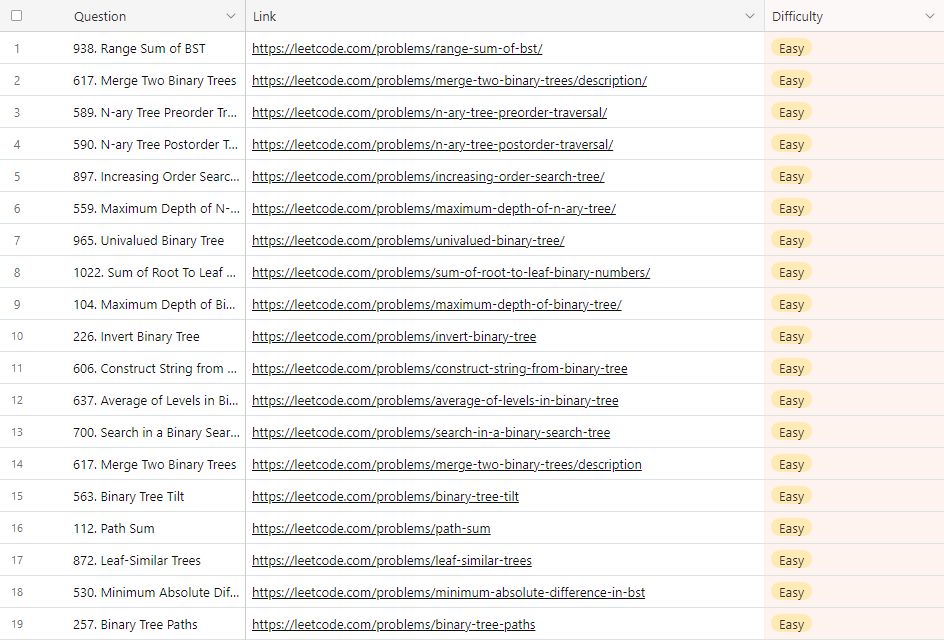
Task: Open the Link column dropdown arrow
Action: pyautogui.click(x=750, y=16)
